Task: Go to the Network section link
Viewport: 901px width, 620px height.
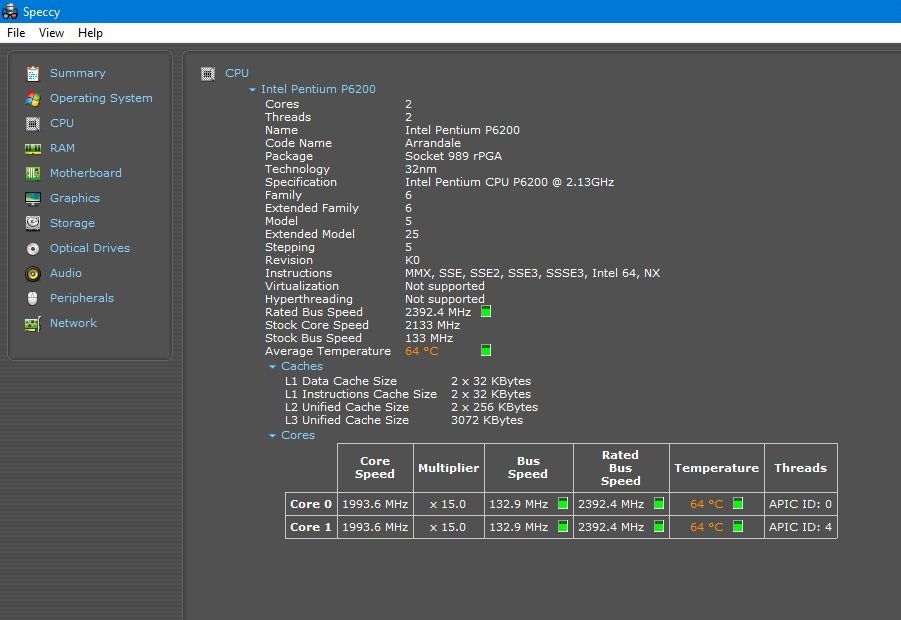Action: point(74,323)
